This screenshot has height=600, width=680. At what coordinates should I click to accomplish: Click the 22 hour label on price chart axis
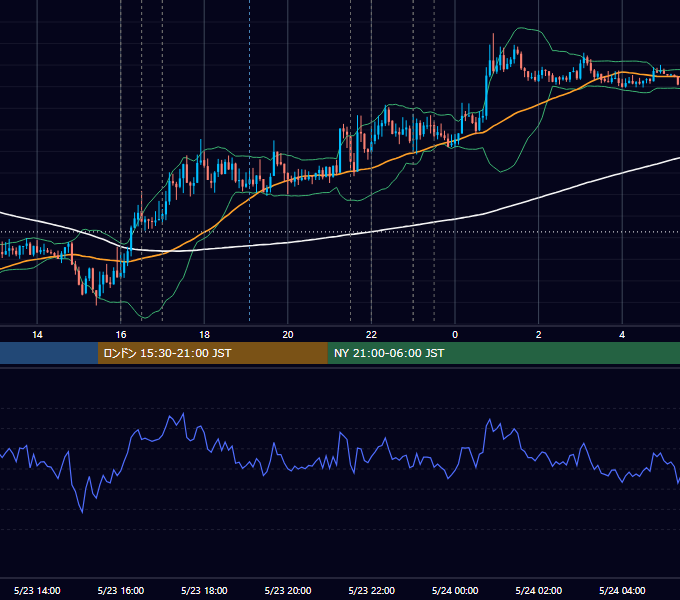371,335
